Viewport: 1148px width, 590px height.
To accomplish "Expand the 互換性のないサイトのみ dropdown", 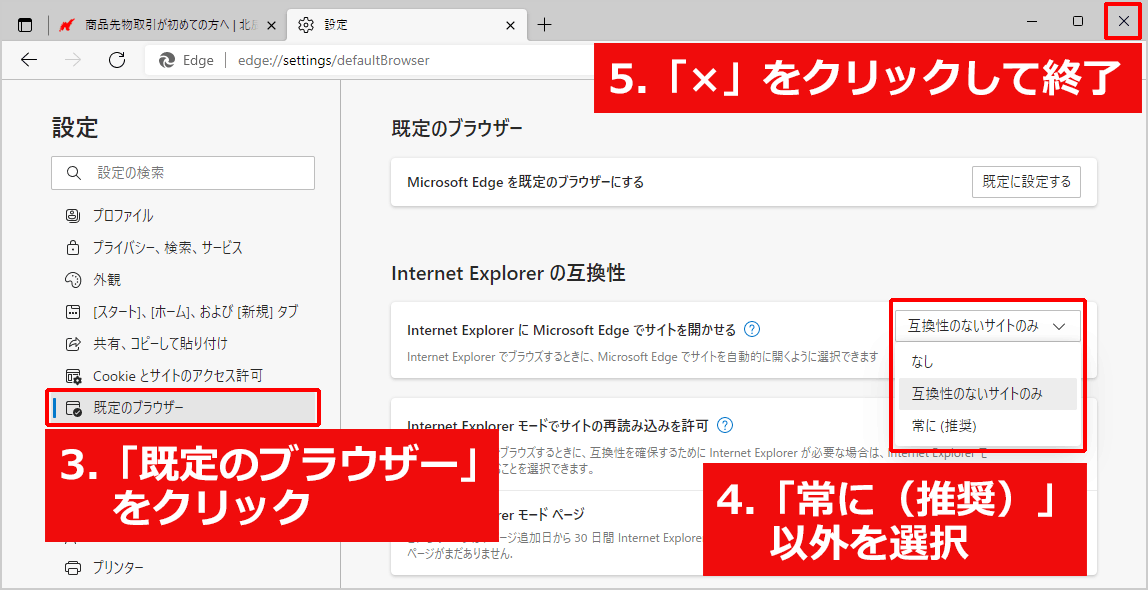I will pyautogui.click(x=986, y=326).
